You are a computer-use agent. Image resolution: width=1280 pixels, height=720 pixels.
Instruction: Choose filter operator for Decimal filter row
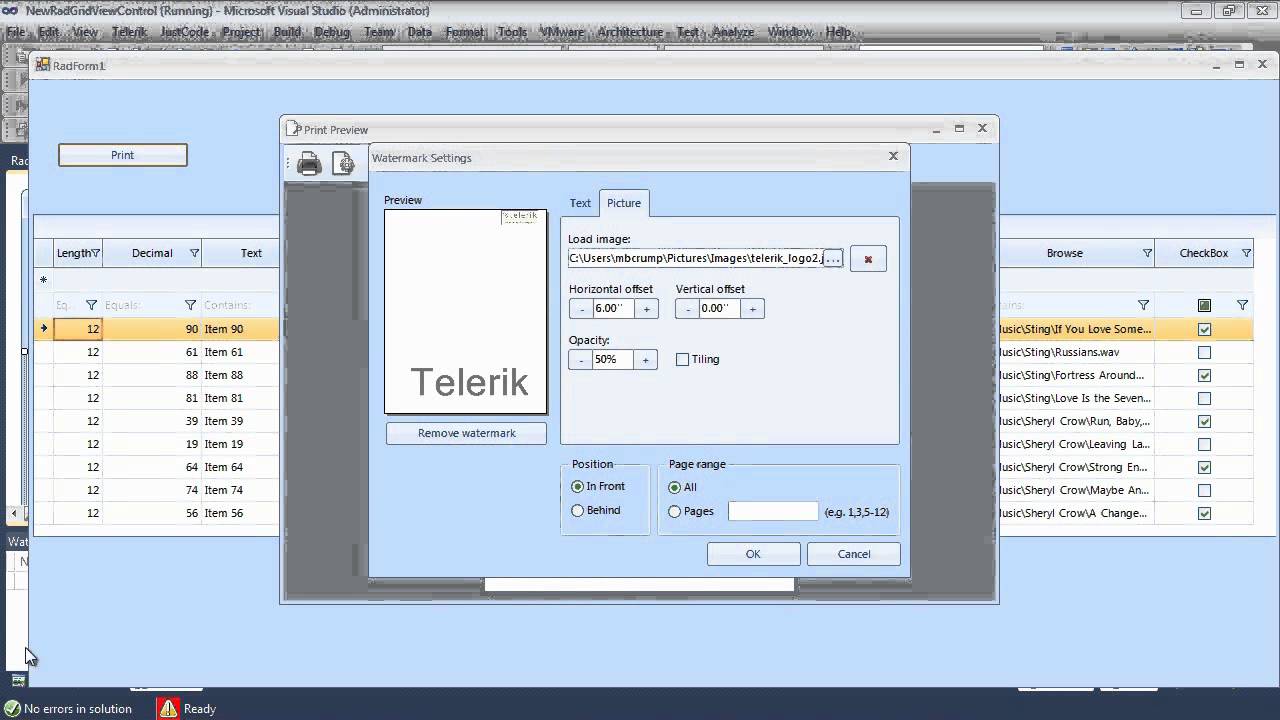[190, 305]
